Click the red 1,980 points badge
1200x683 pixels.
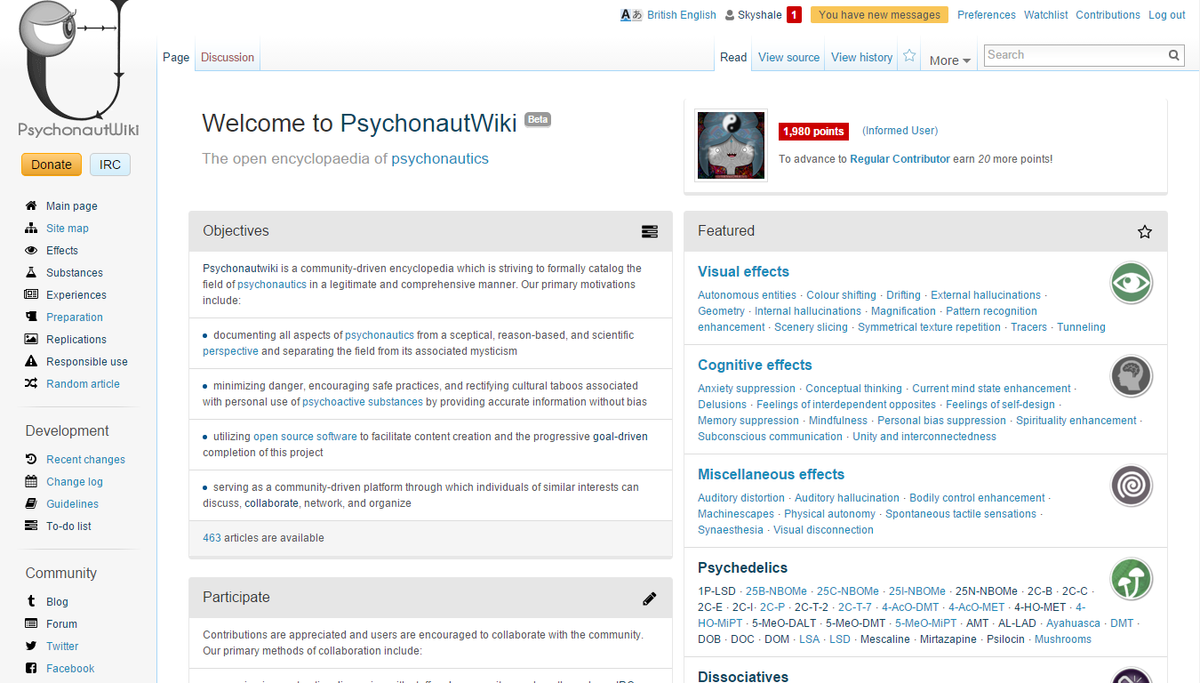[x=813, y=131]
